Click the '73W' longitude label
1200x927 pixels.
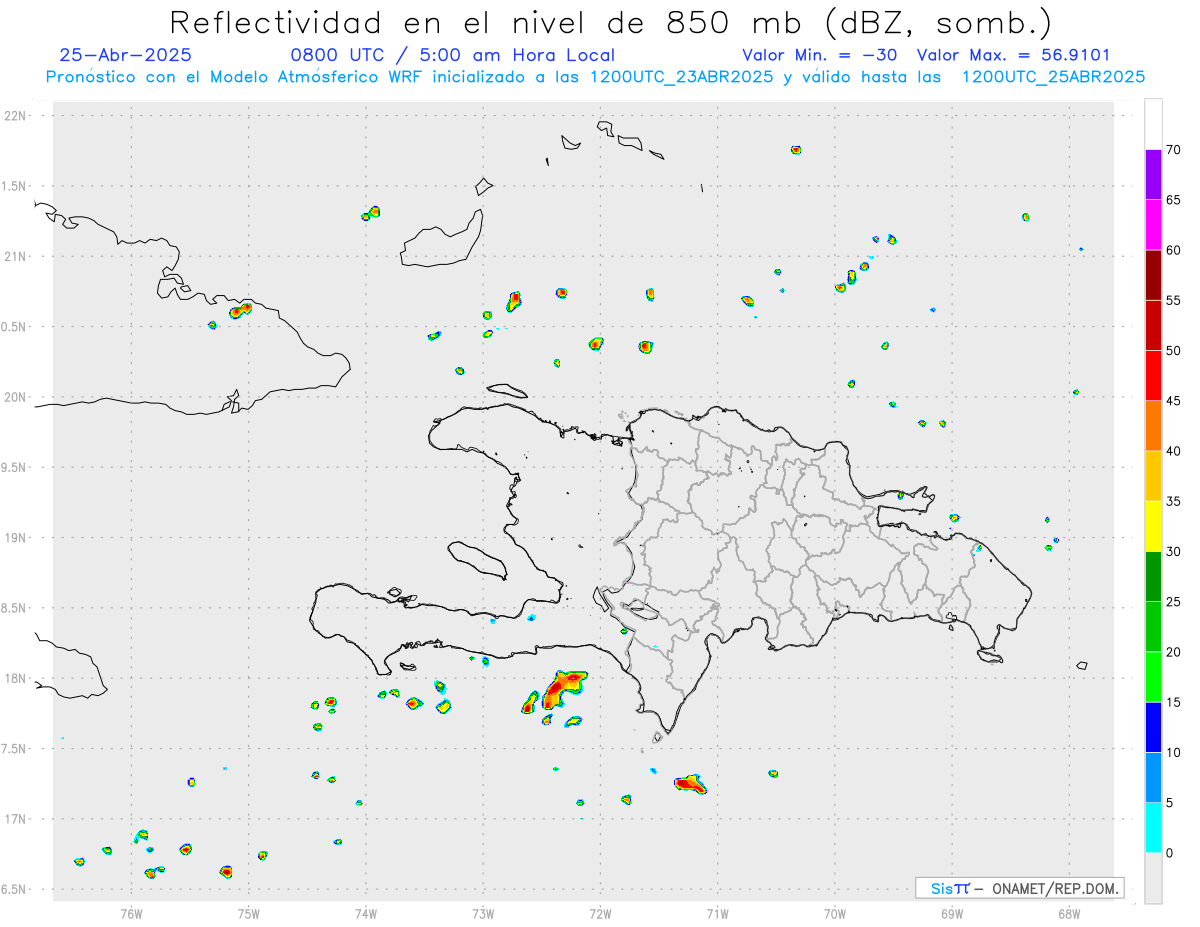(x=483, y=913)
